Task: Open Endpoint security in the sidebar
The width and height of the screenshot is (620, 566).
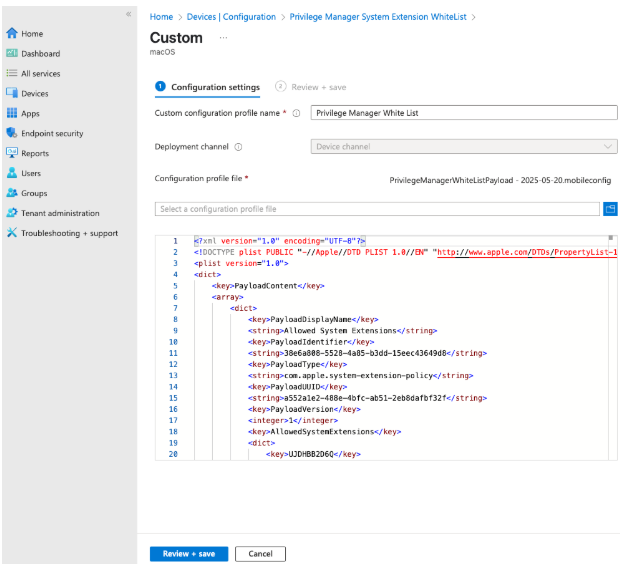Action: pos(52,133)
